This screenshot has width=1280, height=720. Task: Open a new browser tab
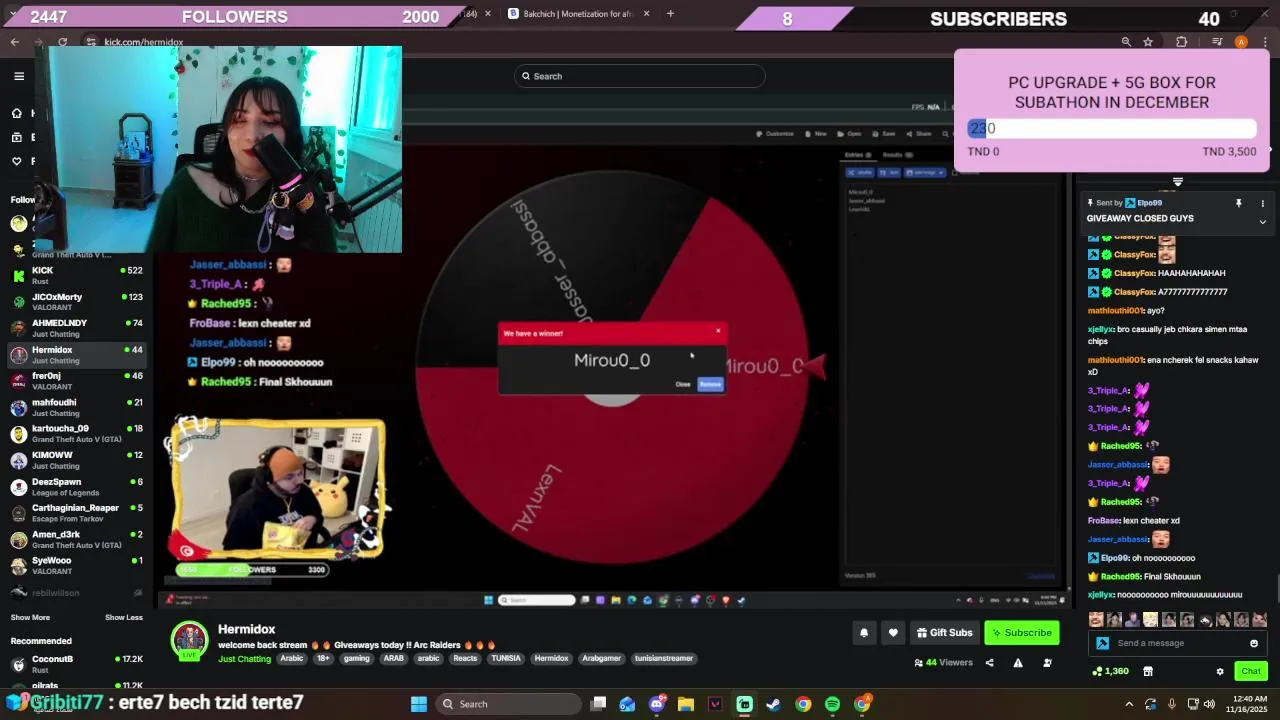click(x=670, y=14)
